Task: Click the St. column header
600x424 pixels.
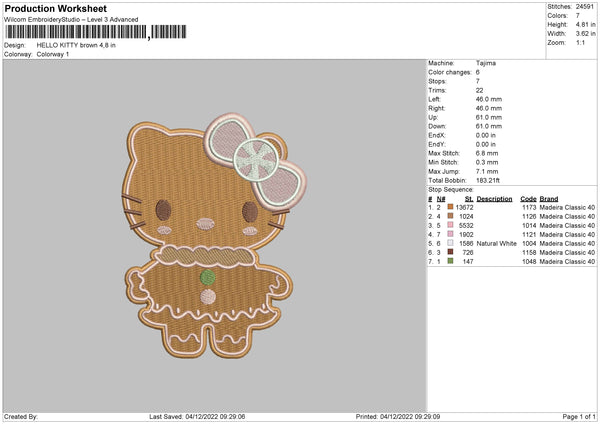Action: coord(468,198)
